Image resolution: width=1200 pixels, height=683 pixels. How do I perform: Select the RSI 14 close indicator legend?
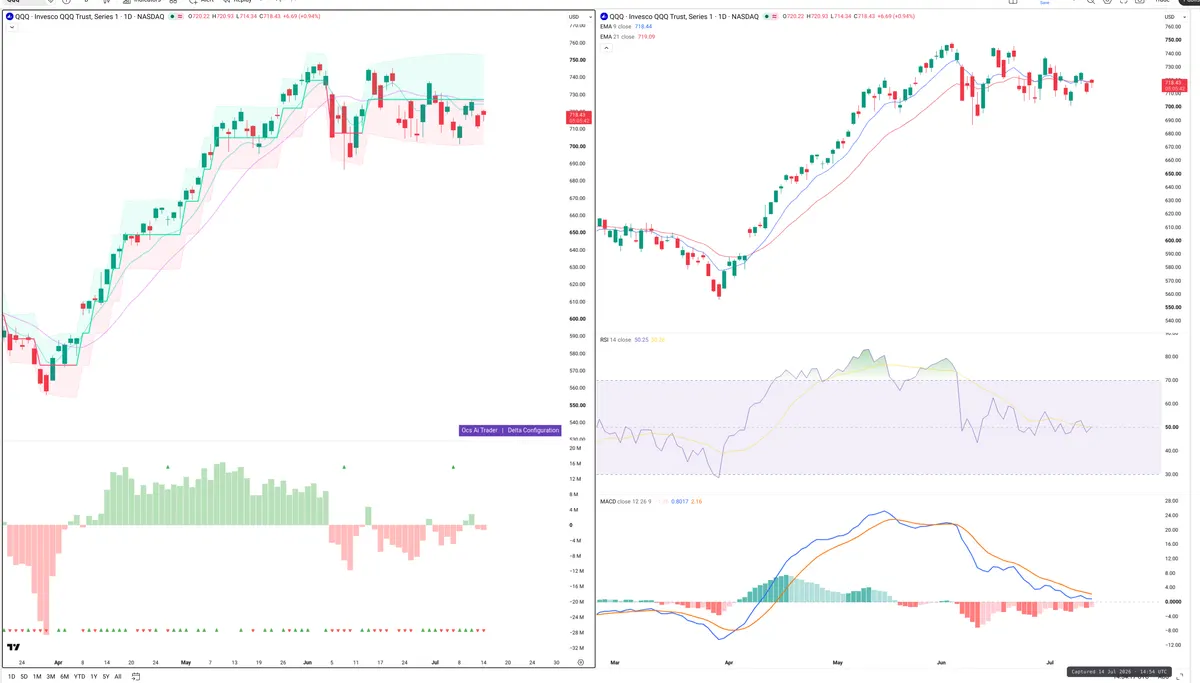click(615, 340)
